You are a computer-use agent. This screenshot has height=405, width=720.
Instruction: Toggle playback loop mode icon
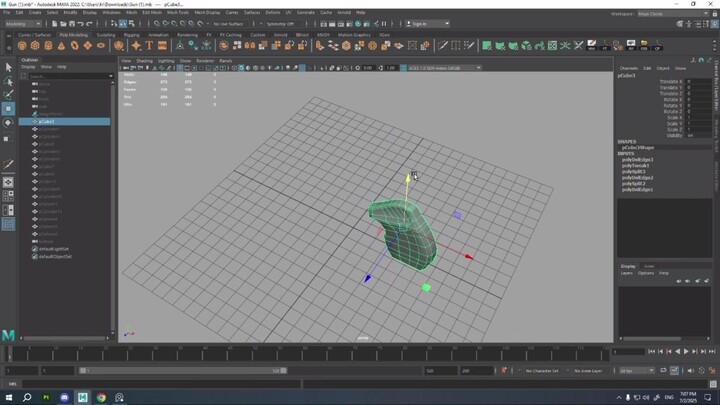coord(663,371)
